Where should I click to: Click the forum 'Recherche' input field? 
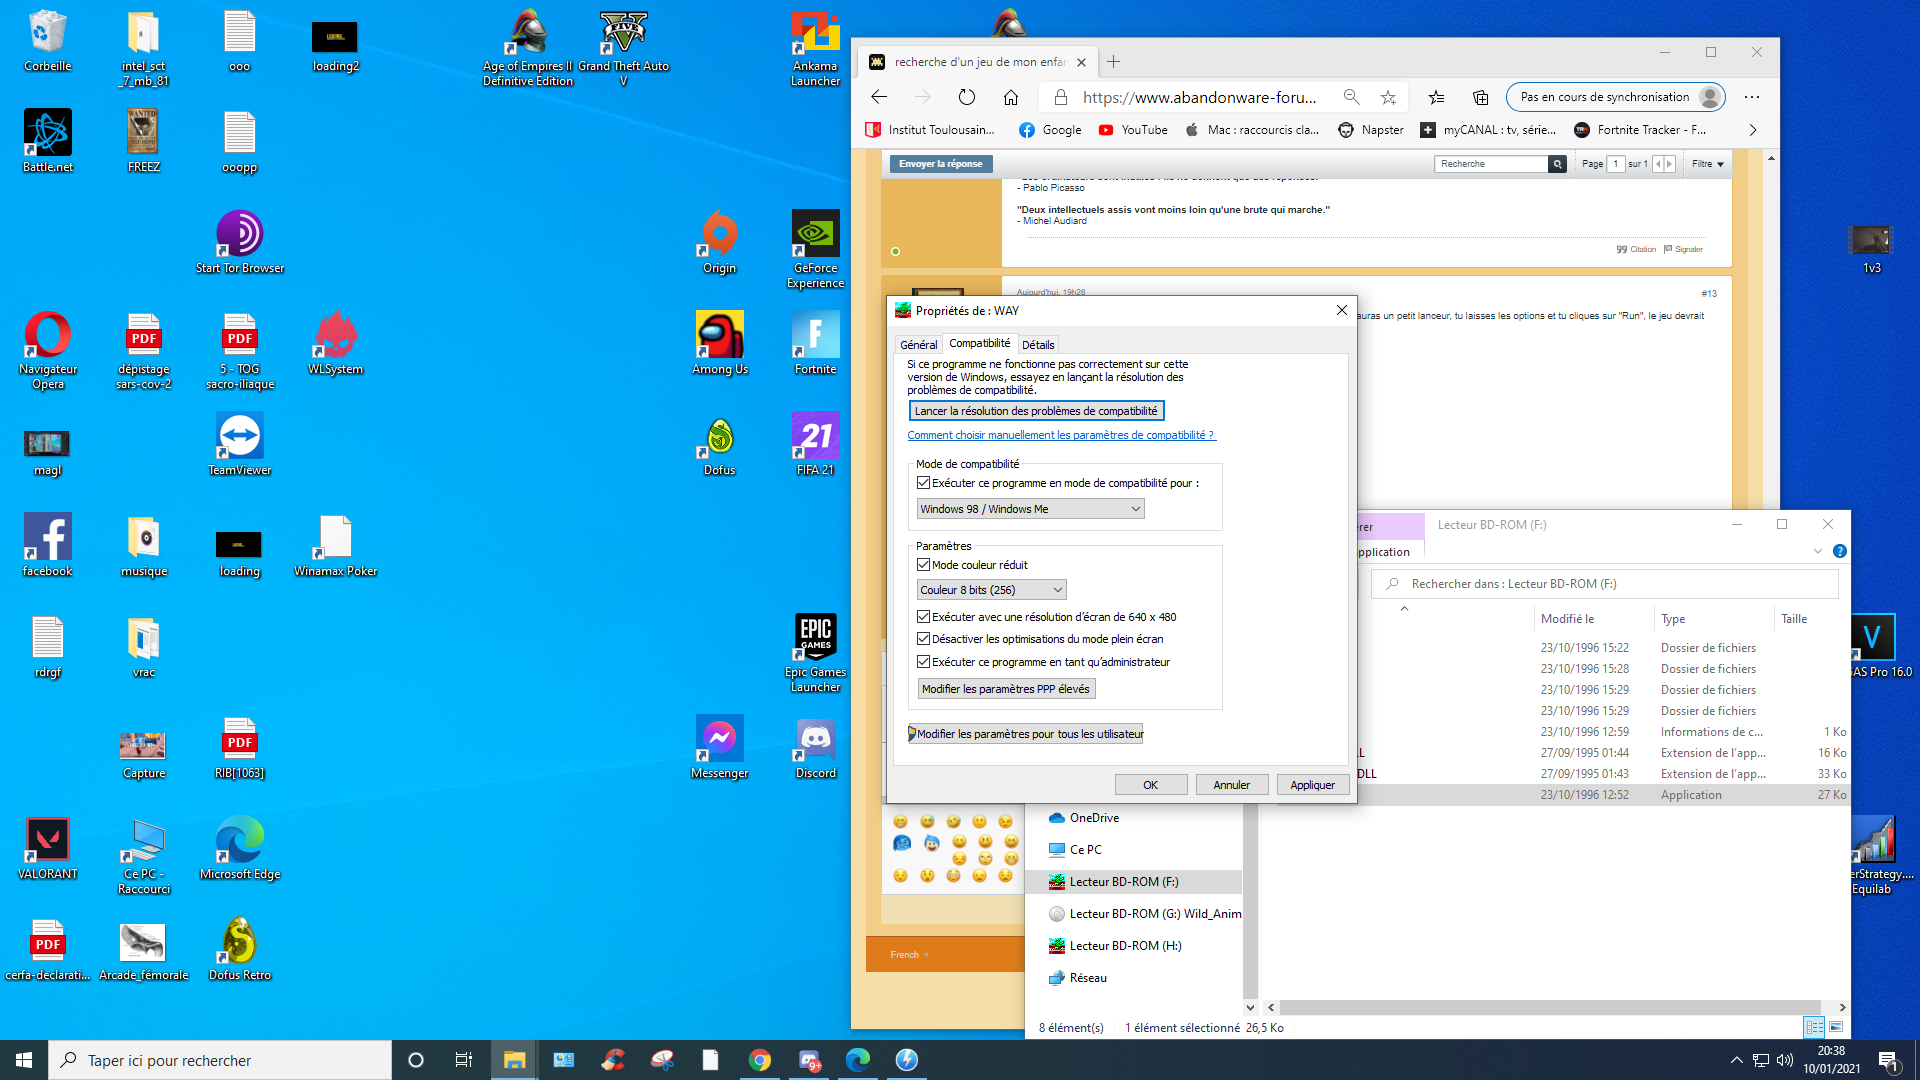(x=1492, y=164)
